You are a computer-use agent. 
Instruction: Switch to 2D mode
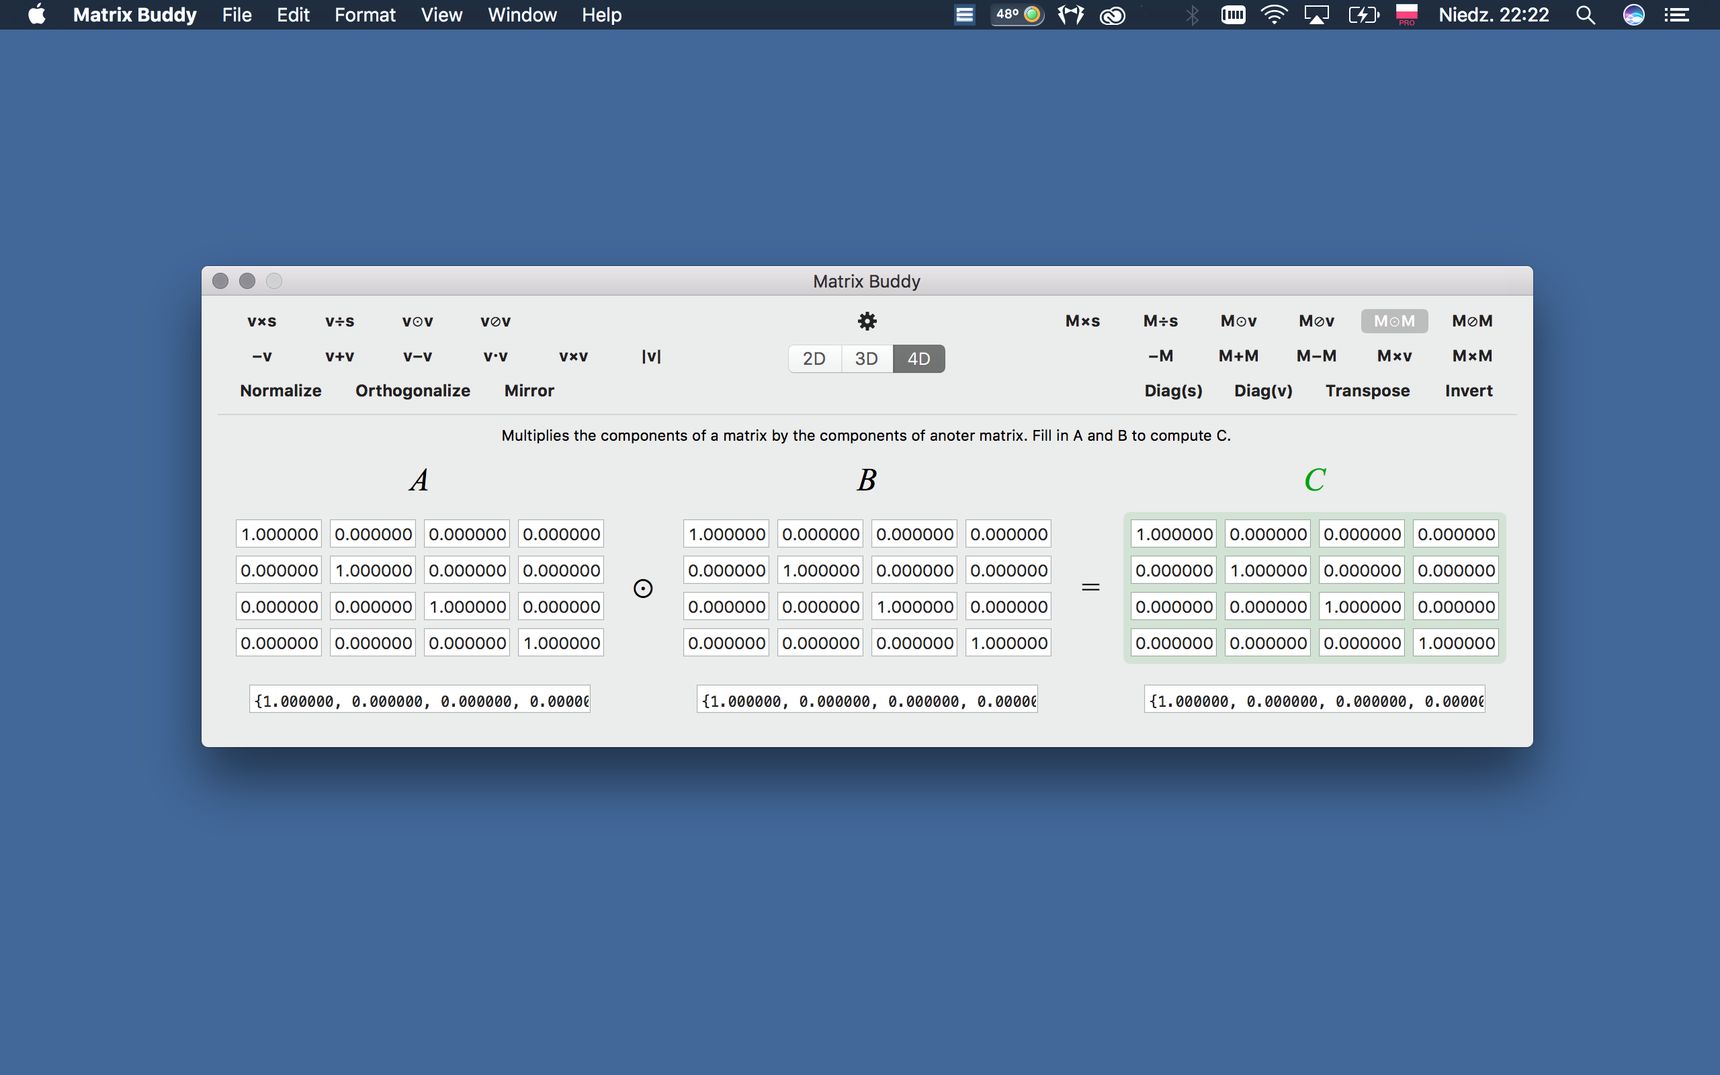pyautogui.click(x=814, y=358)
